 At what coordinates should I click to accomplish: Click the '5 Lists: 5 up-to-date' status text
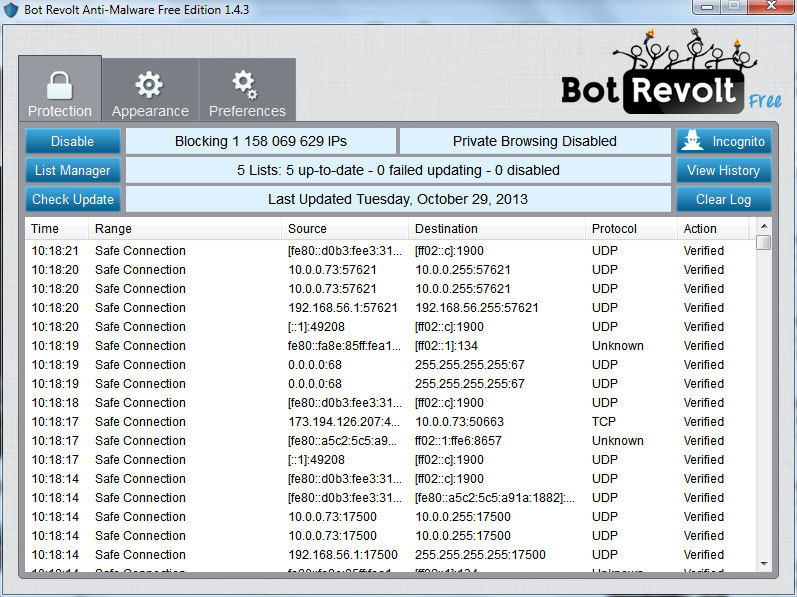tap(398, 170)
